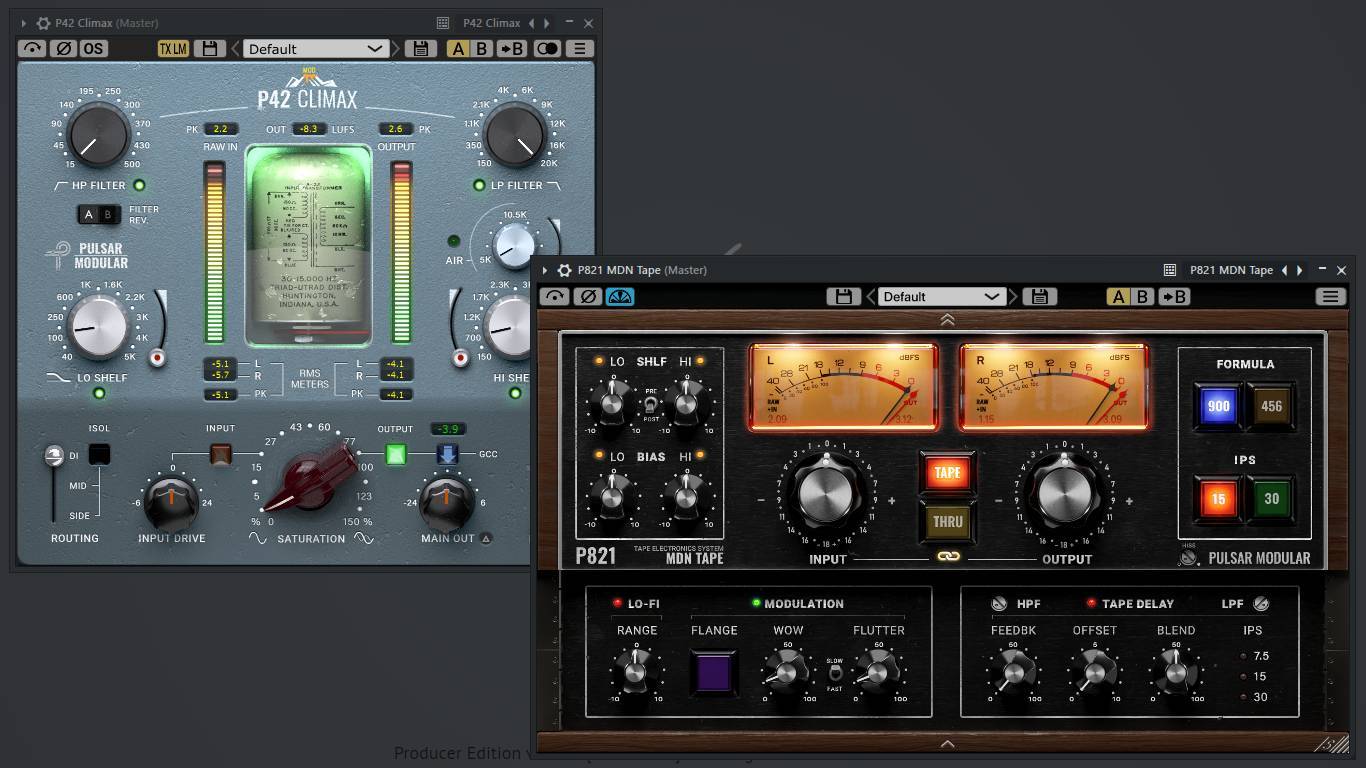
Task: Collapse P821 bottom panel chevron
Action: click(x=947, y=744)
